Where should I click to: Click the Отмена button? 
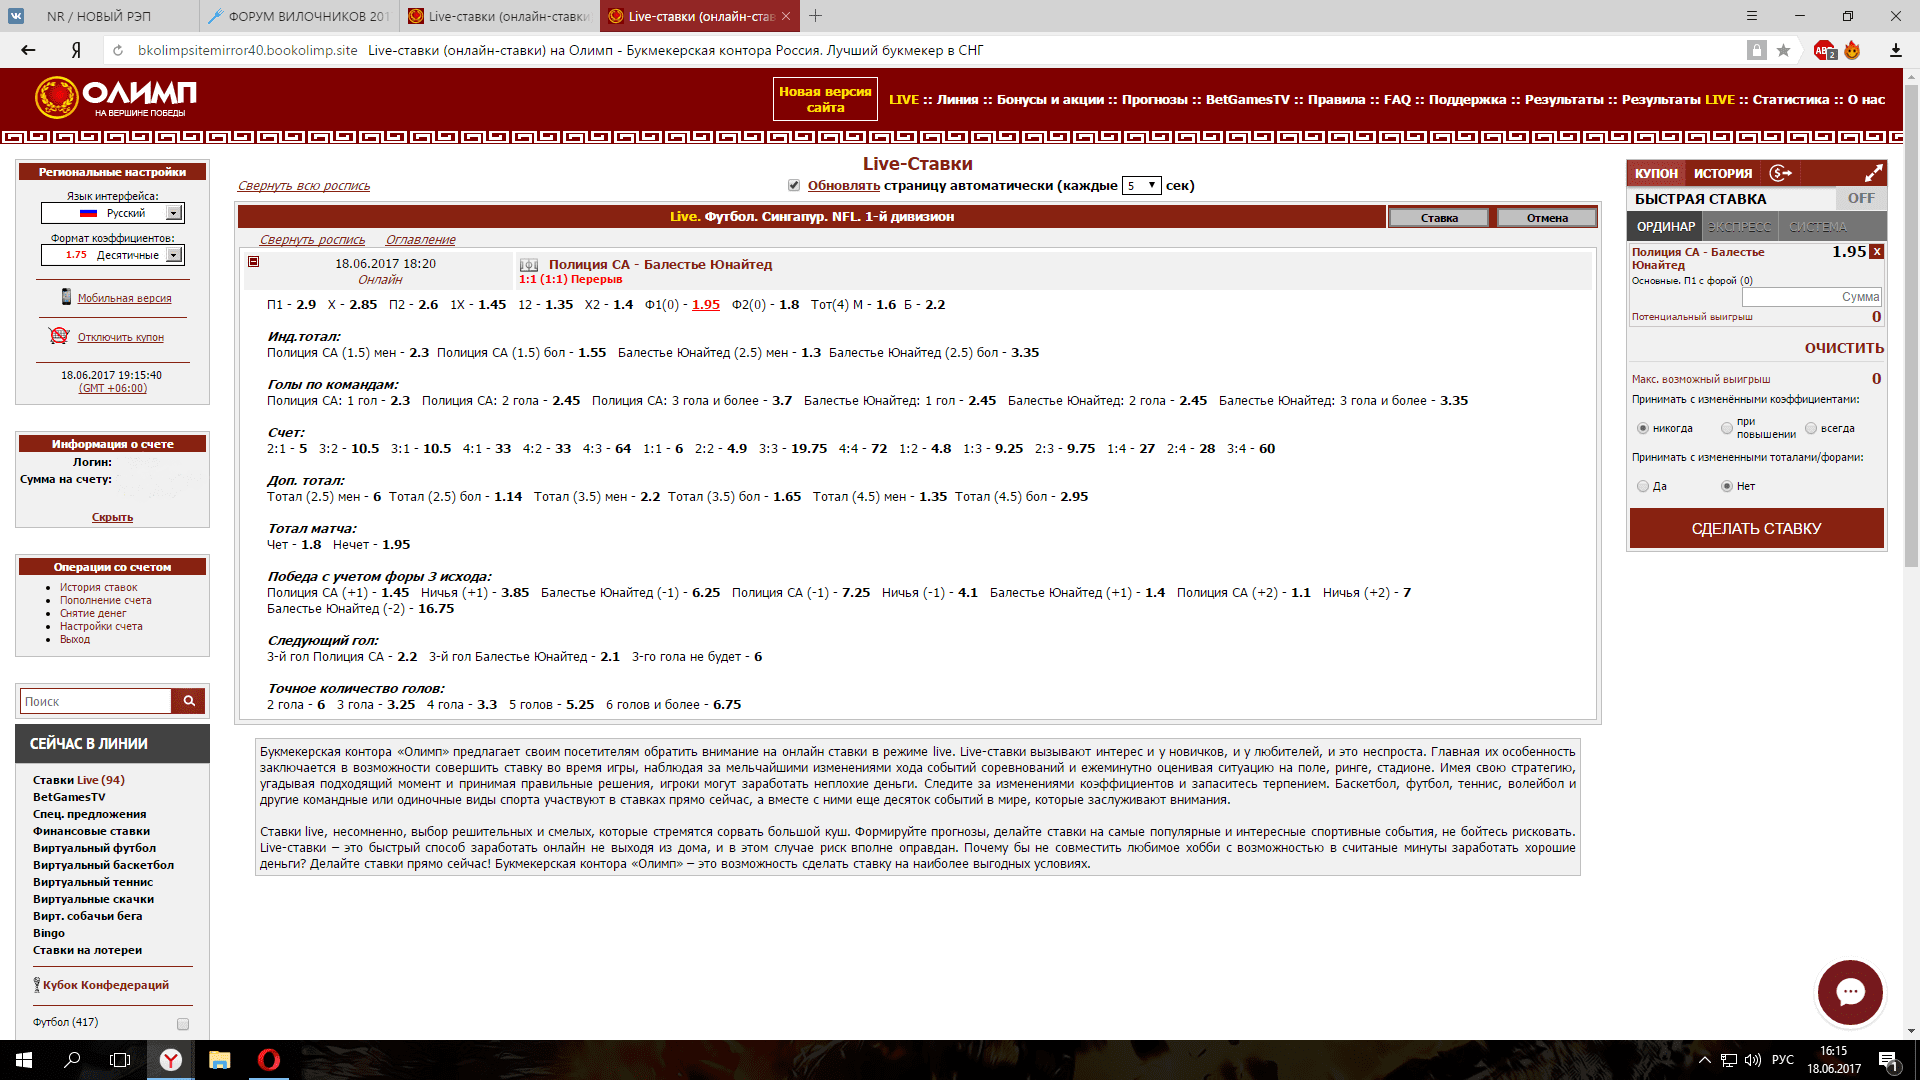(1547, 217)
